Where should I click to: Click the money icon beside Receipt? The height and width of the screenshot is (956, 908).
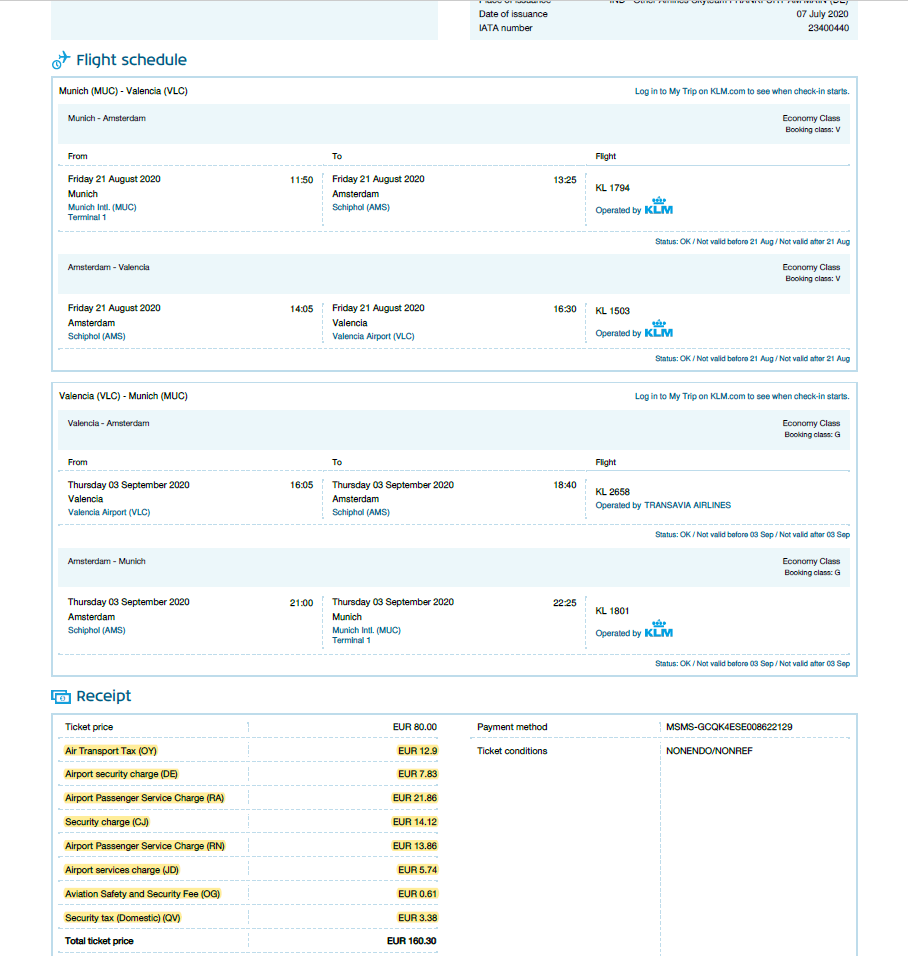pos(61,696)
